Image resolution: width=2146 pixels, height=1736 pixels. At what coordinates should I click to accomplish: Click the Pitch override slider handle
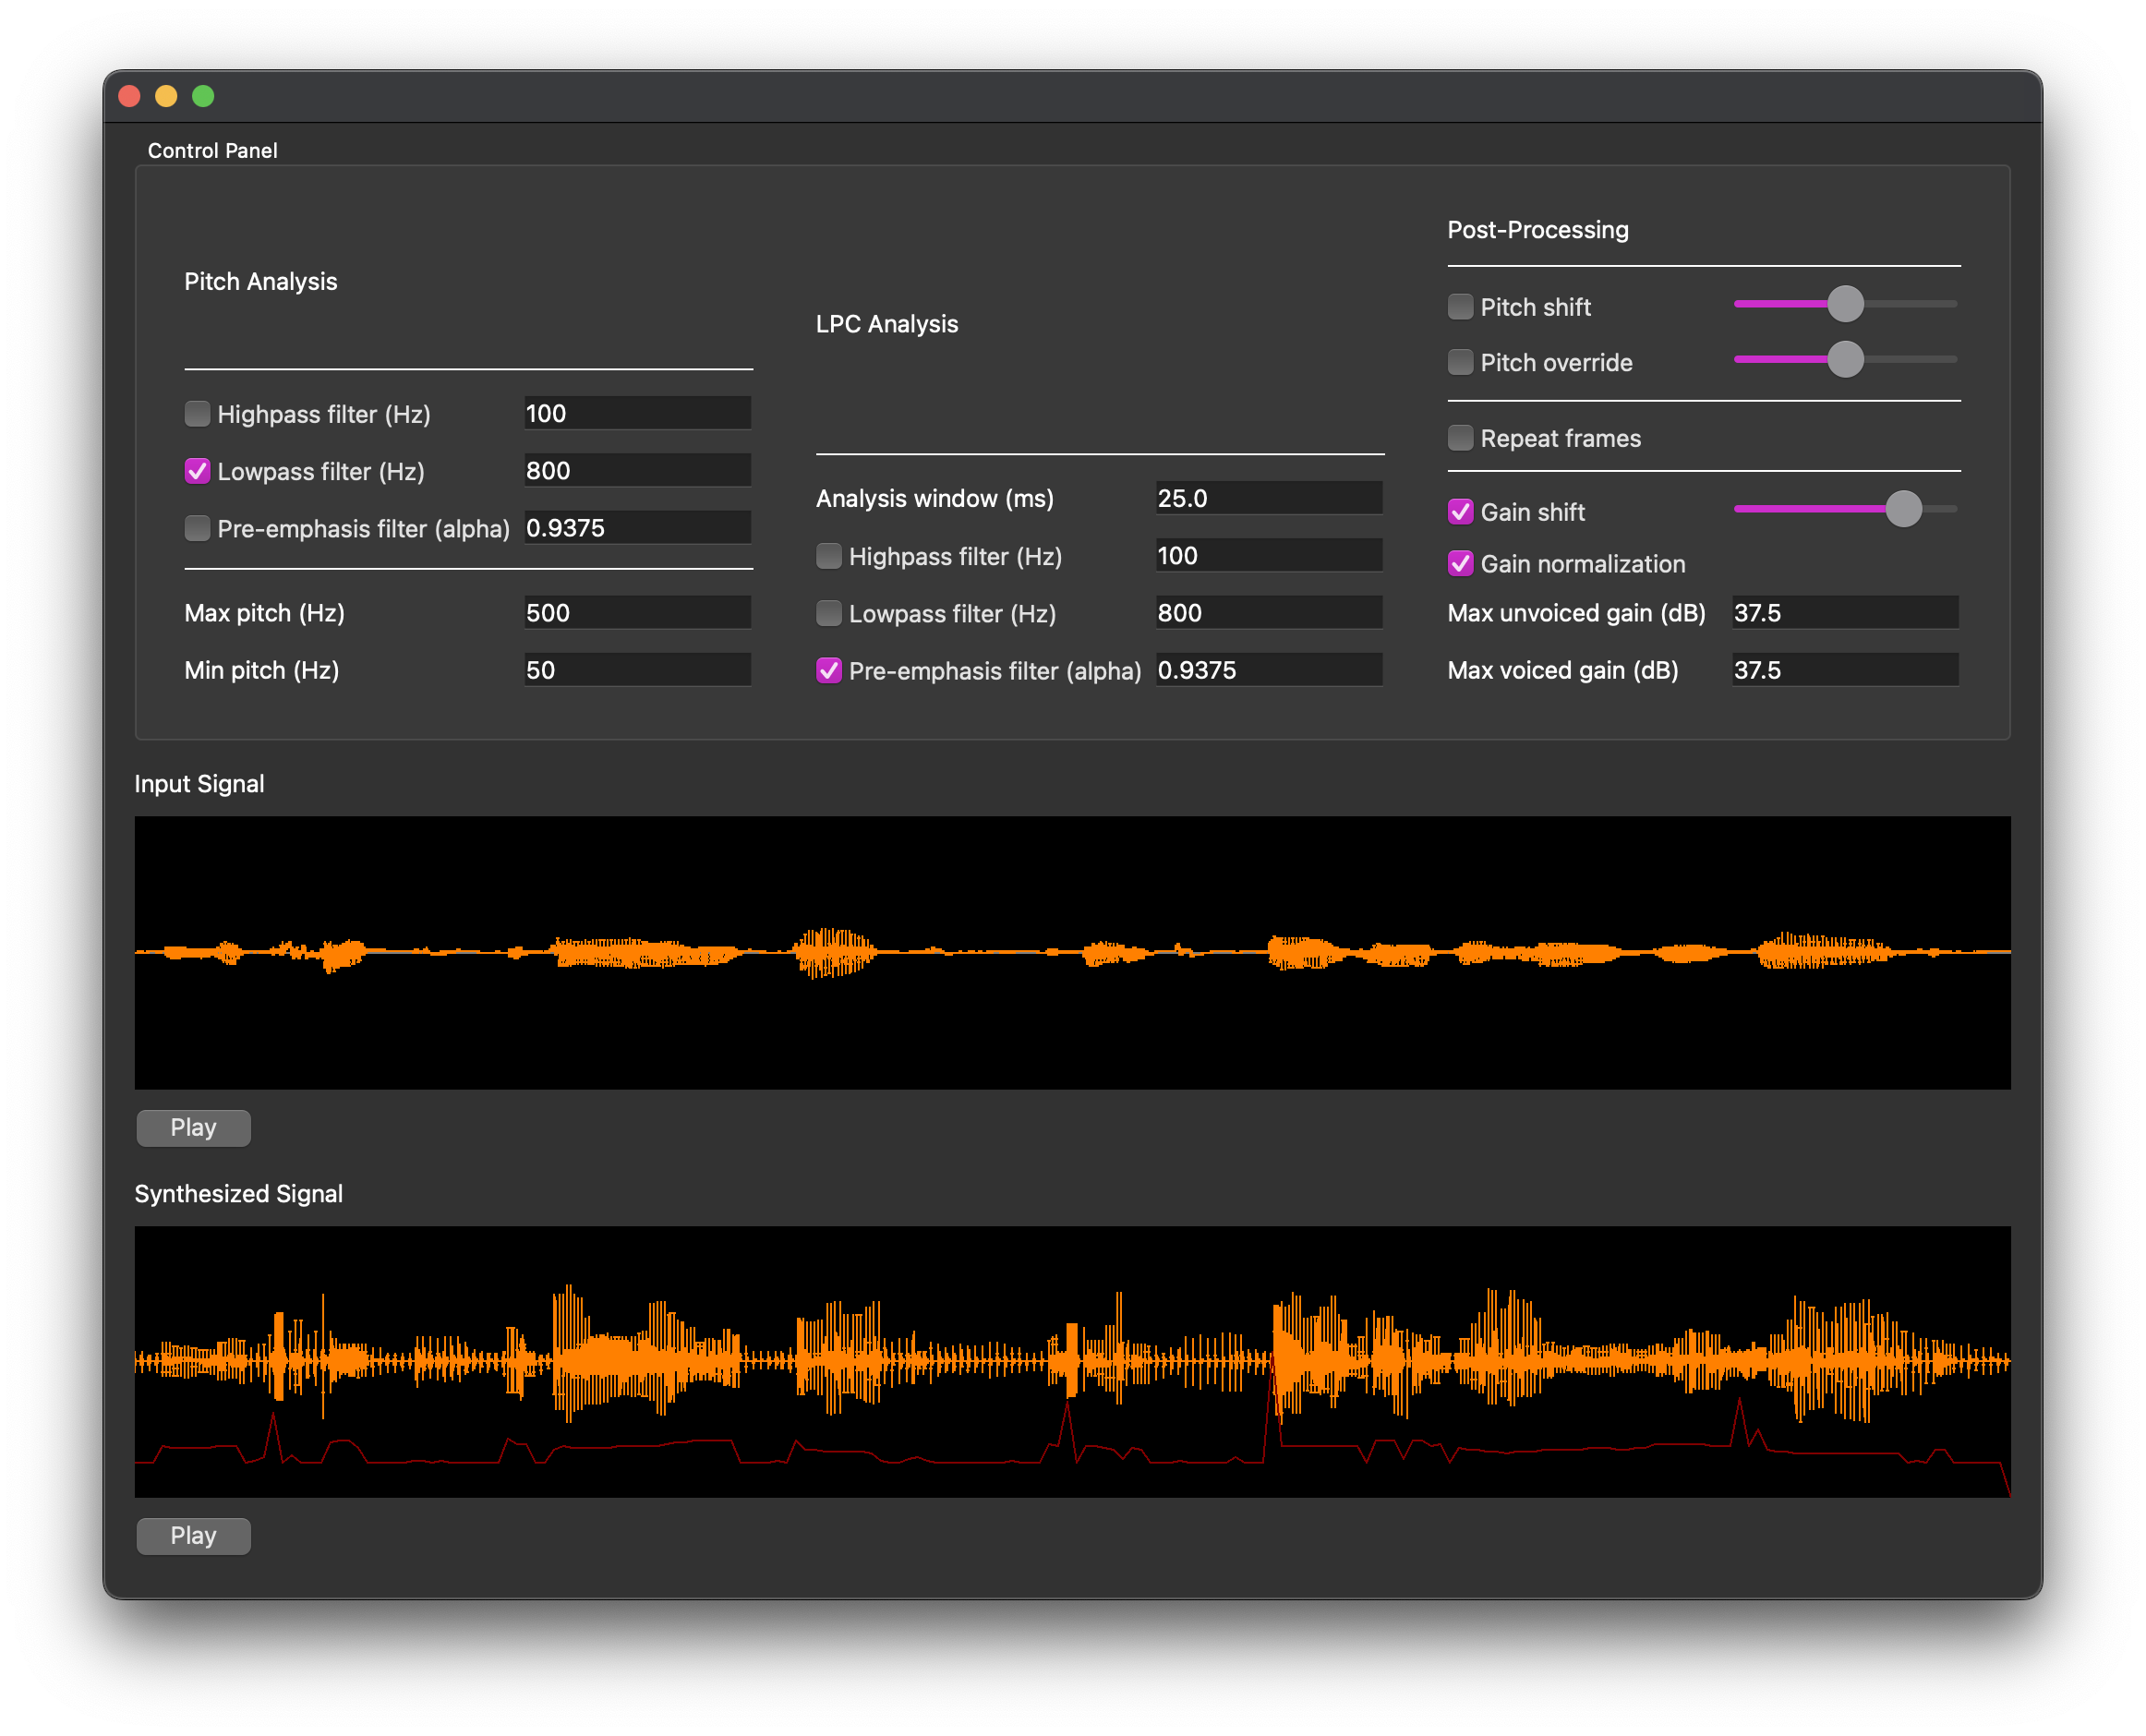(1846, 359)
